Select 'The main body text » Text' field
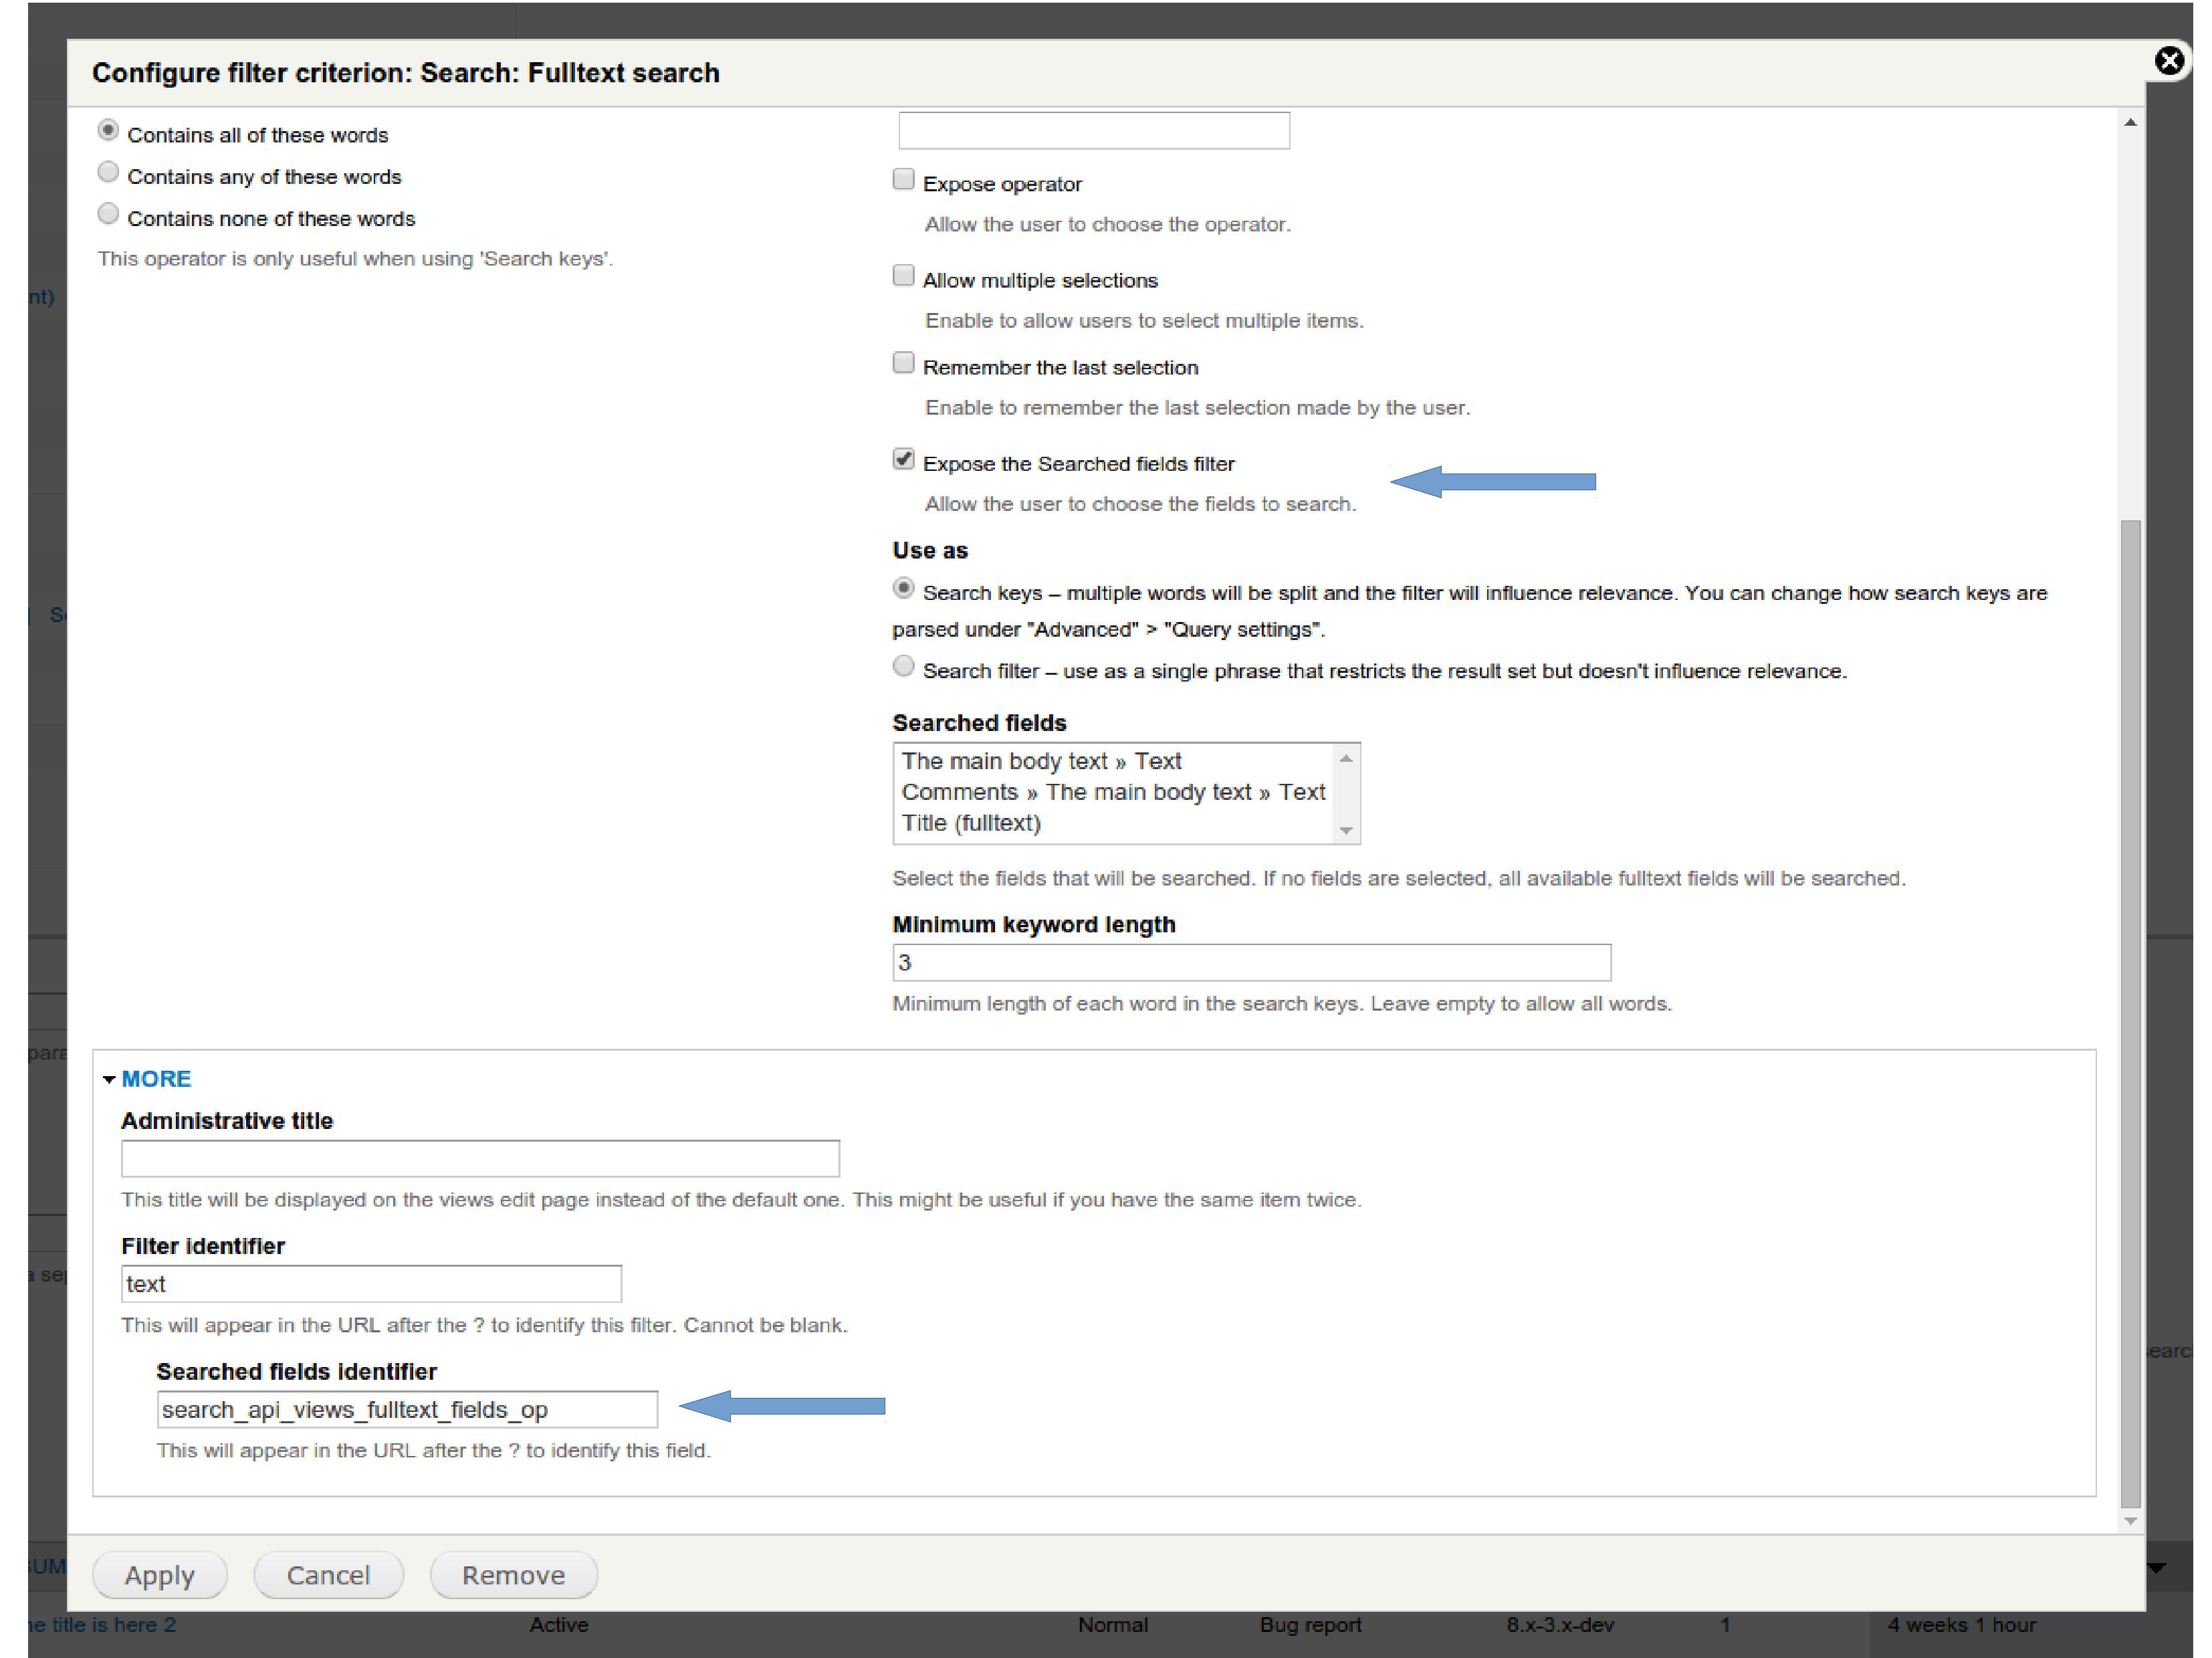The image size is (2212, 1658). point(1041,761)
